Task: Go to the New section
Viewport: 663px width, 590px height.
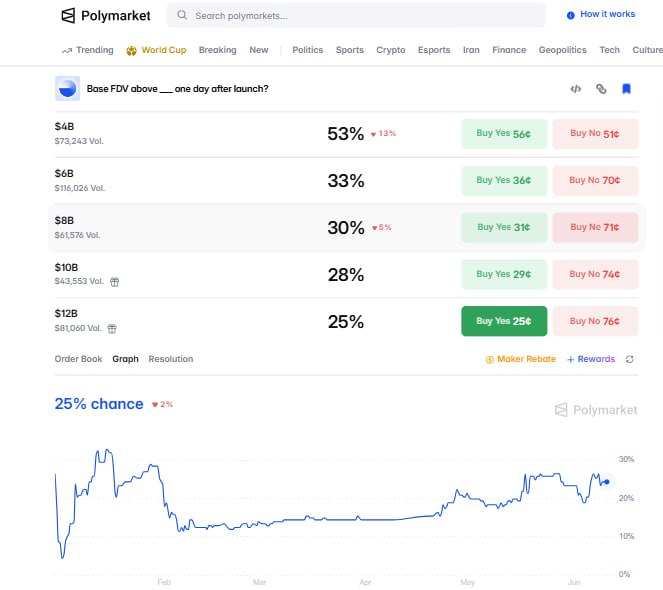Action: point(259,50)
